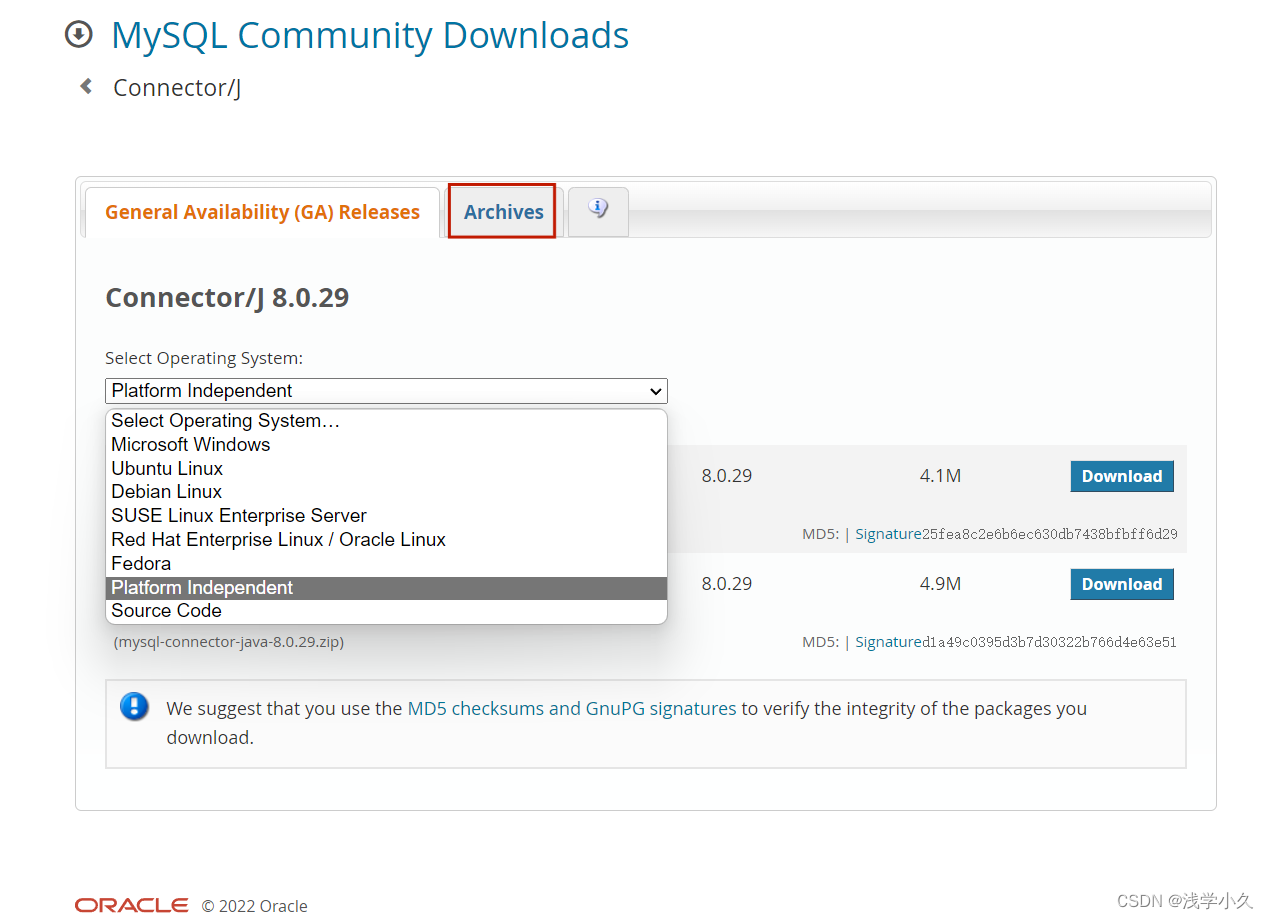Click MD5 value d1a49c0395d3b7d30322b766d4e63e51

coord(1049,642)
